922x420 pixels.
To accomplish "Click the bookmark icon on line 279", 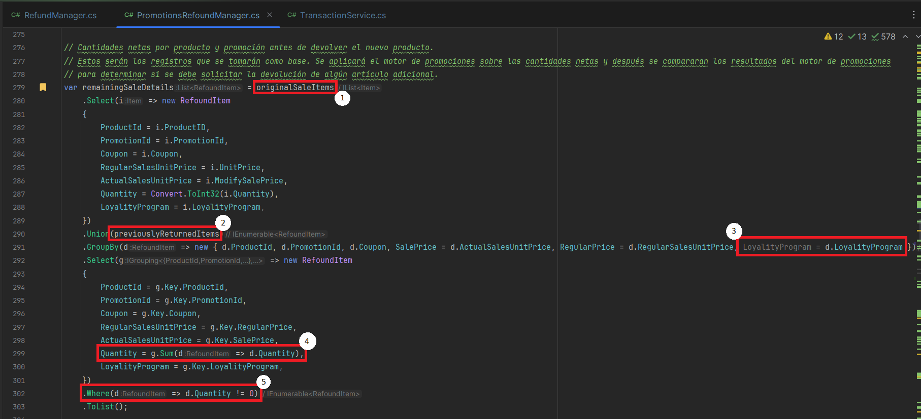I will tap(43, 88).
